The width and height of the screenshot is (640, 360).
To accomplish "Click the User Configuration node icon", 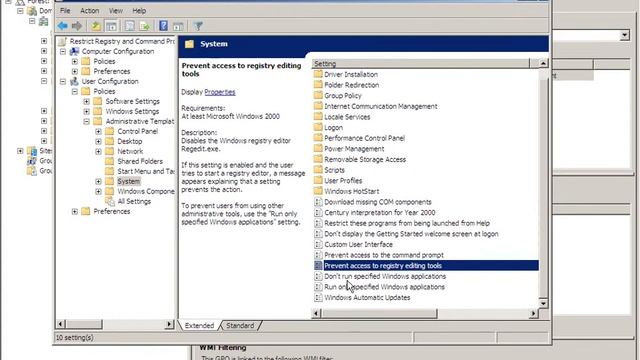I will coord(74,81).
